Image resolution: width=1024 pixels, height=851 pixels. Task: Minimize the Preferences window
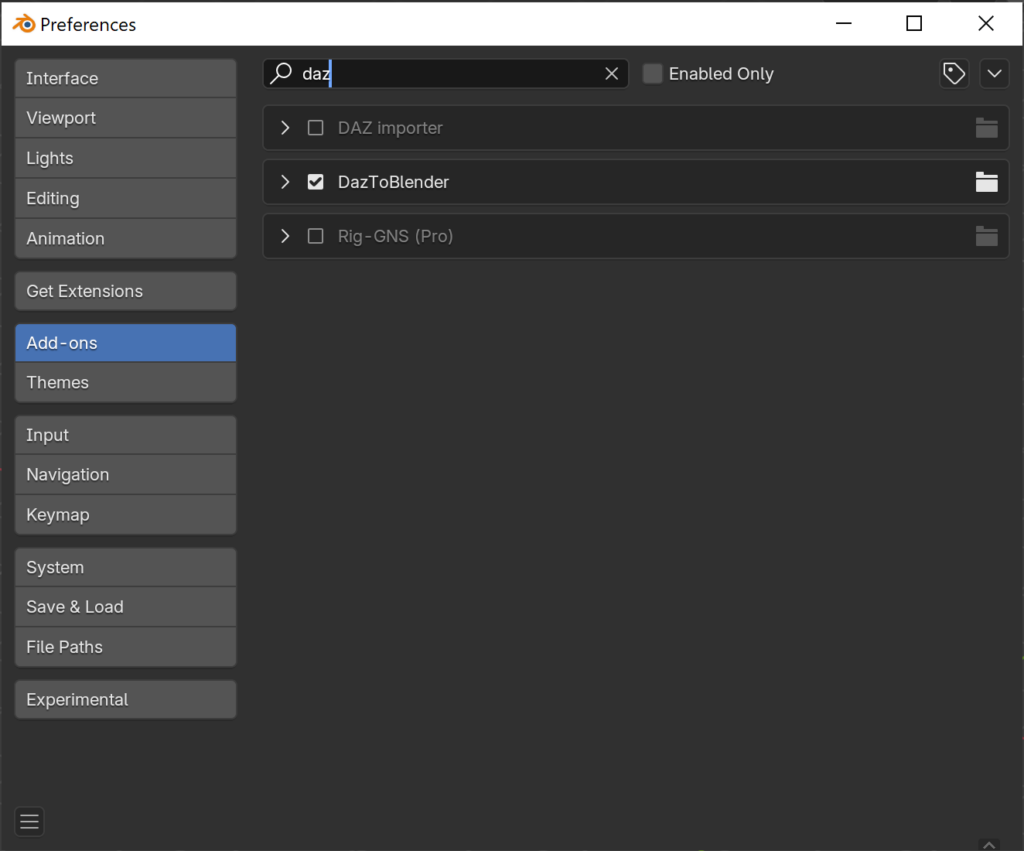844,24
